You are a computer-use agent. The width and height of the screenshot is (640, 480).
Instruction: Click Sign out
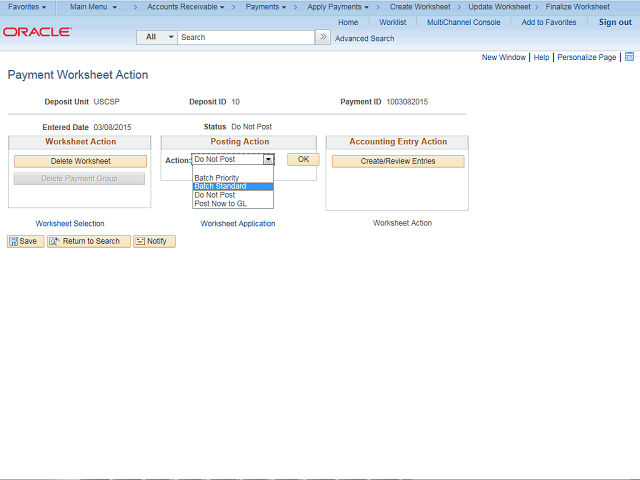click(x=615, y=22)
